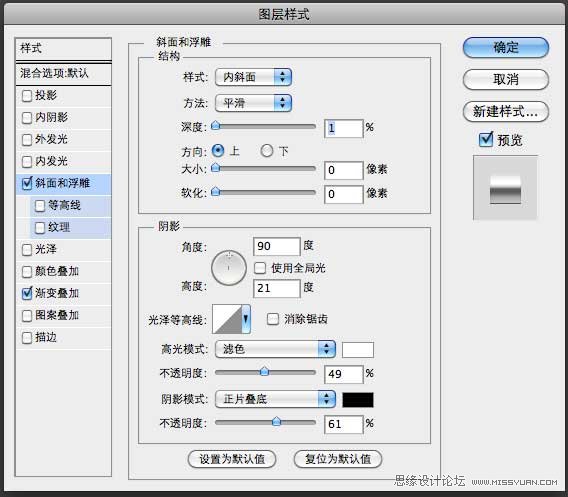
Task: Click the 角度 input showing 90
Action: (x=277, y=247)
